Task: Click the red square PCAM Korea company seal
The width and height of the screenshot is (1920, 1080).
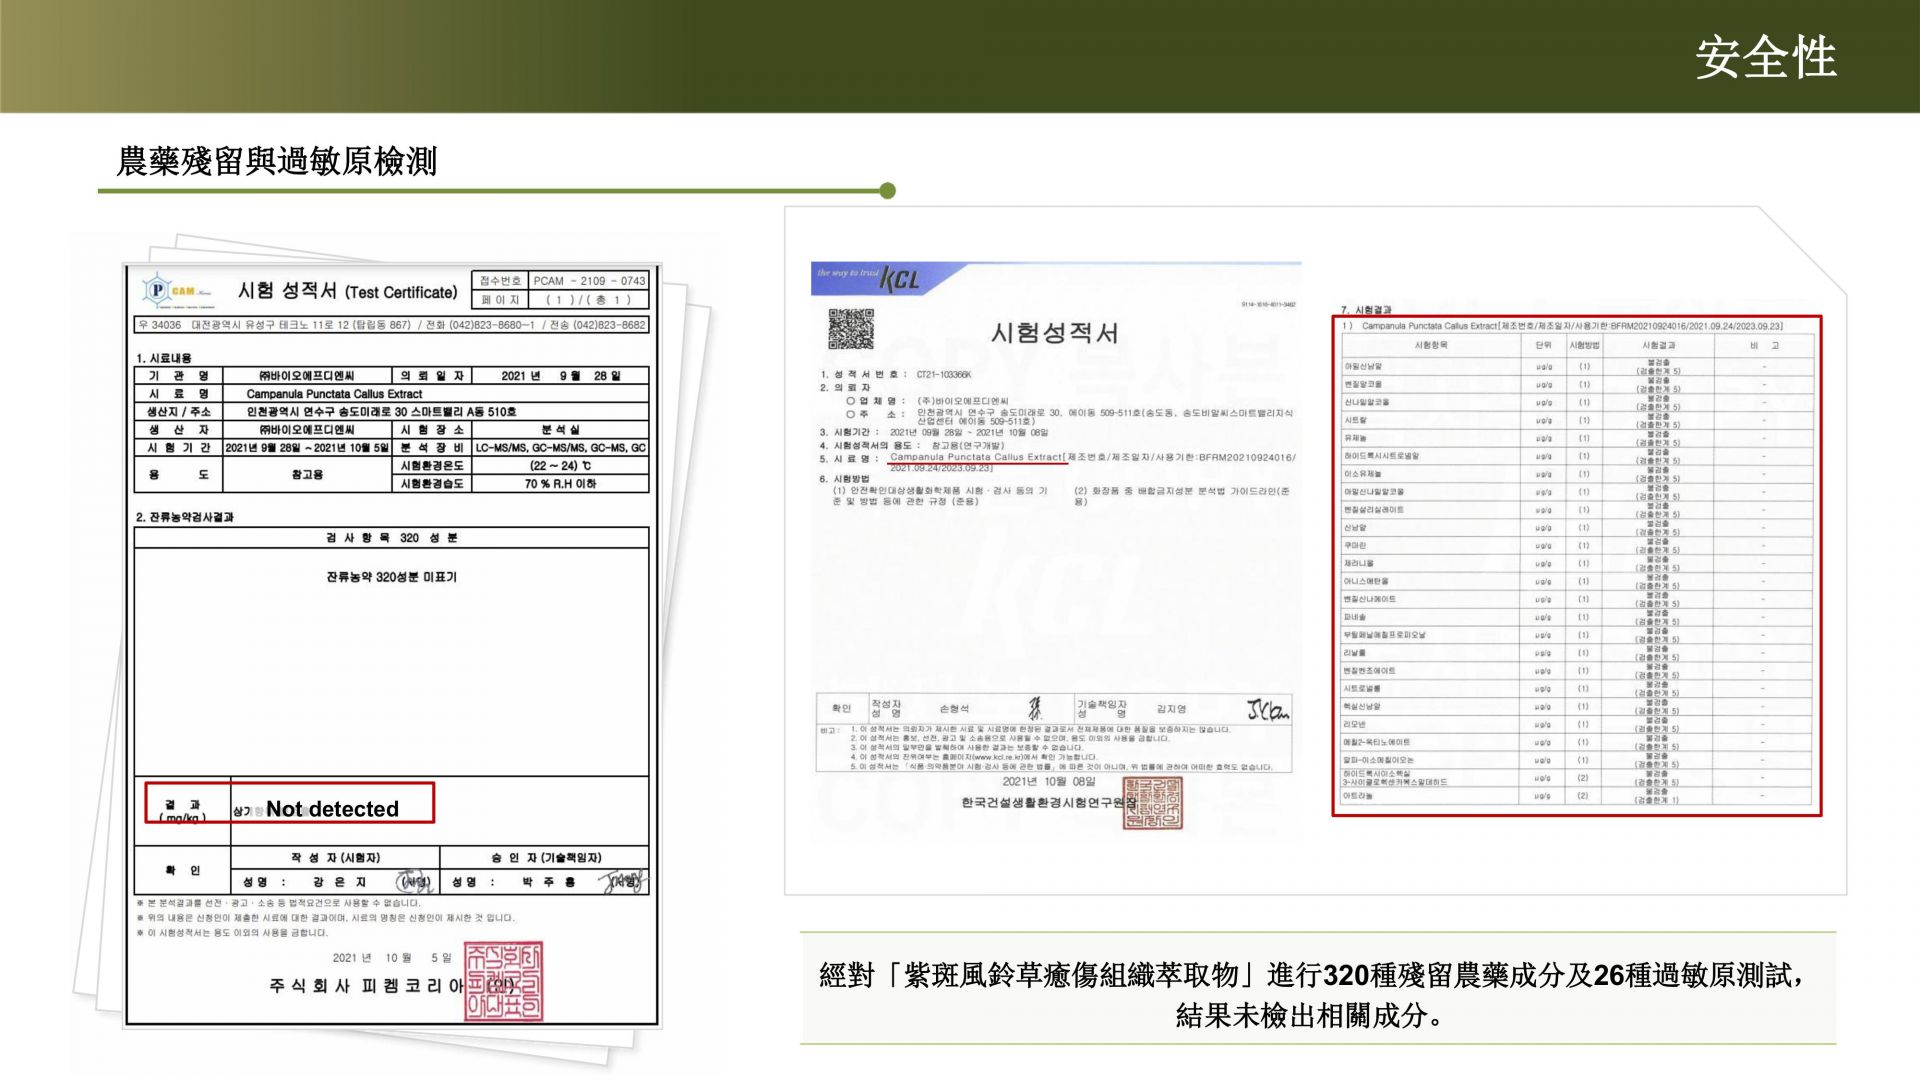Action: [503, 981]
